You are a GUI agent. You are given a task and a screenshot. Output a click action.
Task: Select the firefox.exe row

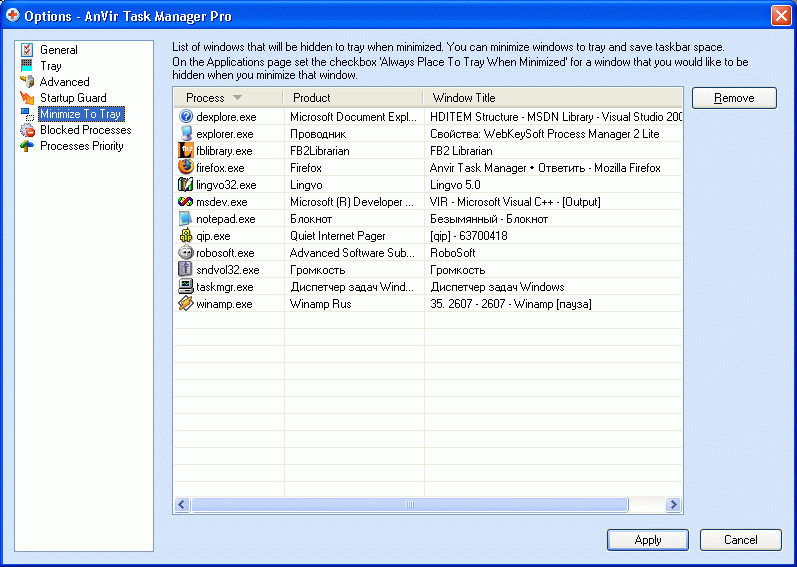click(428, 167)
